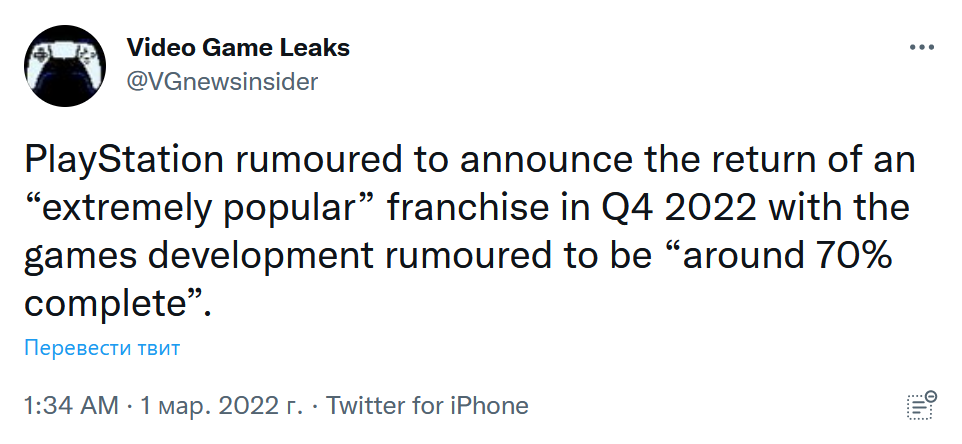Click the games development phrase in tweet
This screenshot has width=962, height=444.
[x=199, y=257]
